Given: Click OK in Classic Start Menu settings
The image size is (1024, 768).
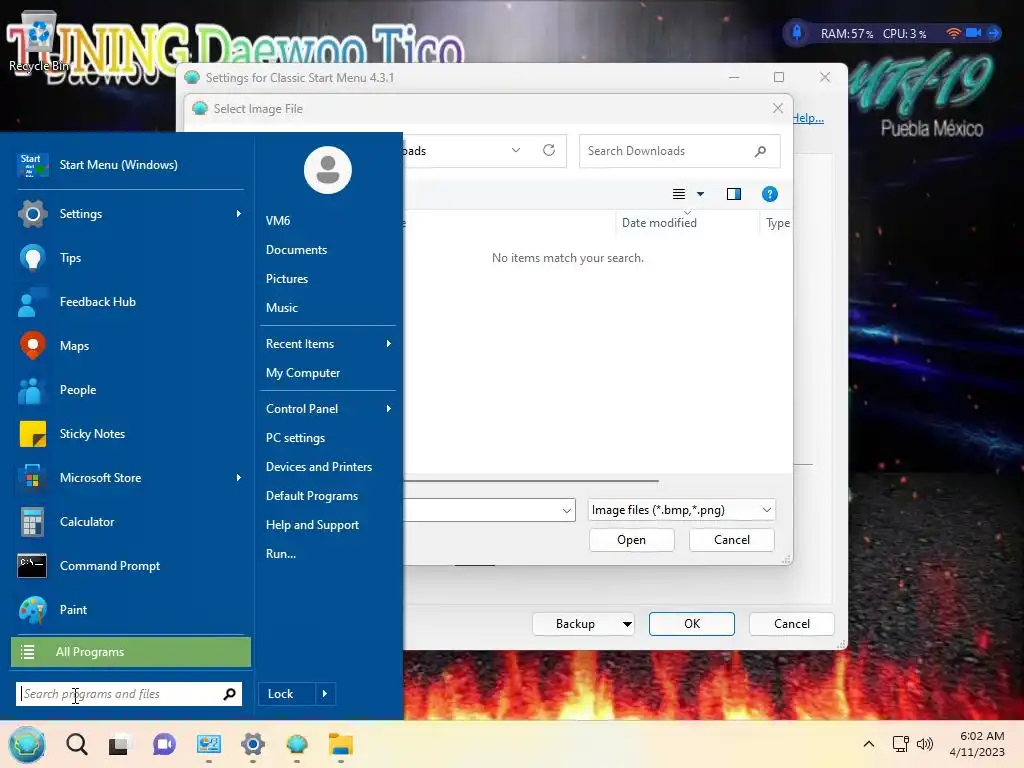Looking at the screenshot, I should point(692,624).
